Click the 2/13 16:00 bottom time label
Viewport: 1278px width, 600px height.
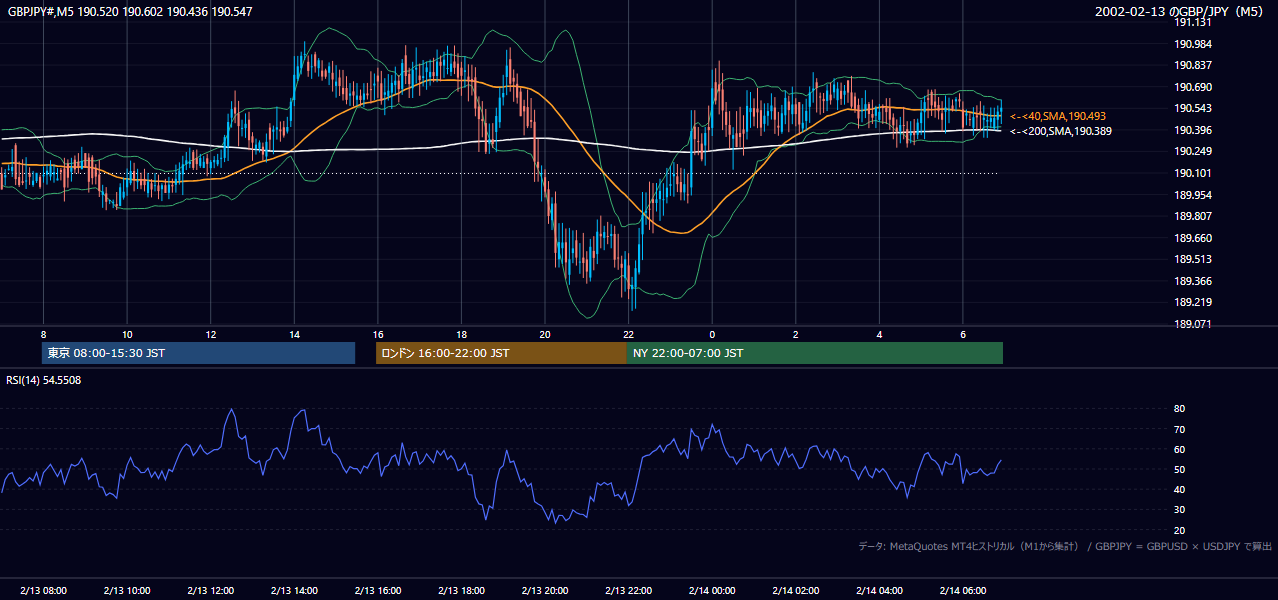pyautogui.click(x=378, y=591)
